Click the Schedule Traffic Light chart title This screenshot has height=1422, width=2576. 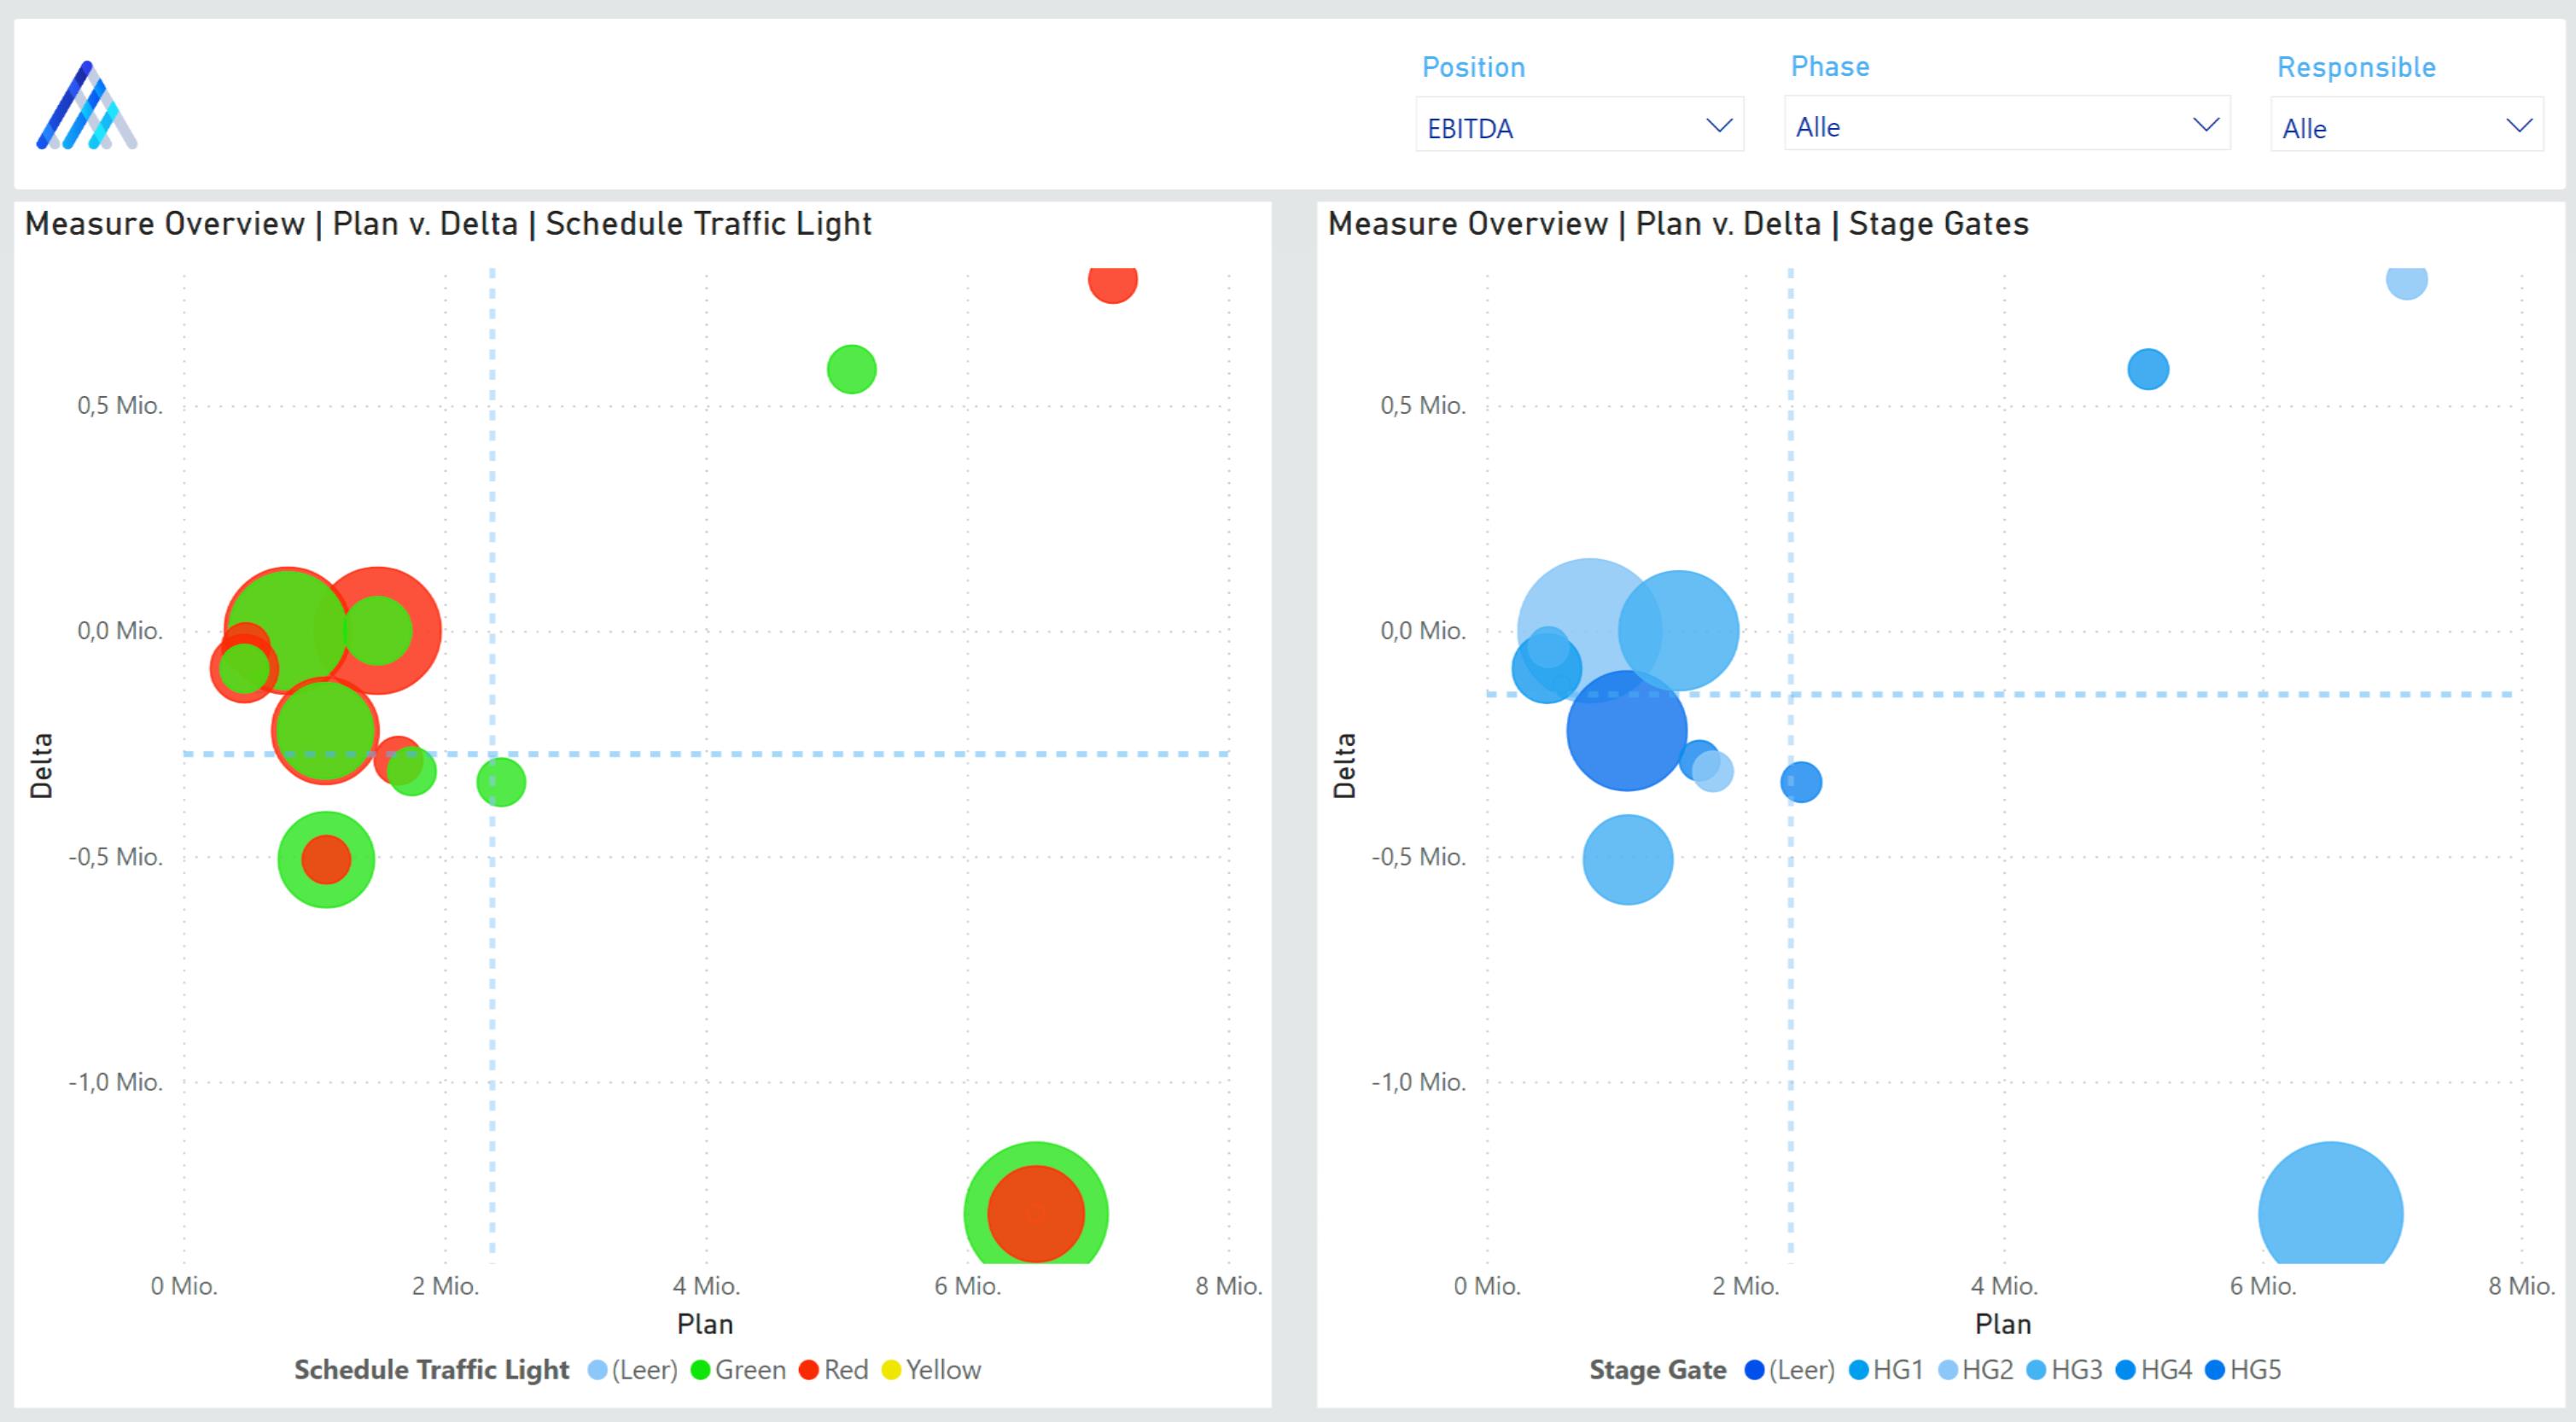tap(448, 223)
